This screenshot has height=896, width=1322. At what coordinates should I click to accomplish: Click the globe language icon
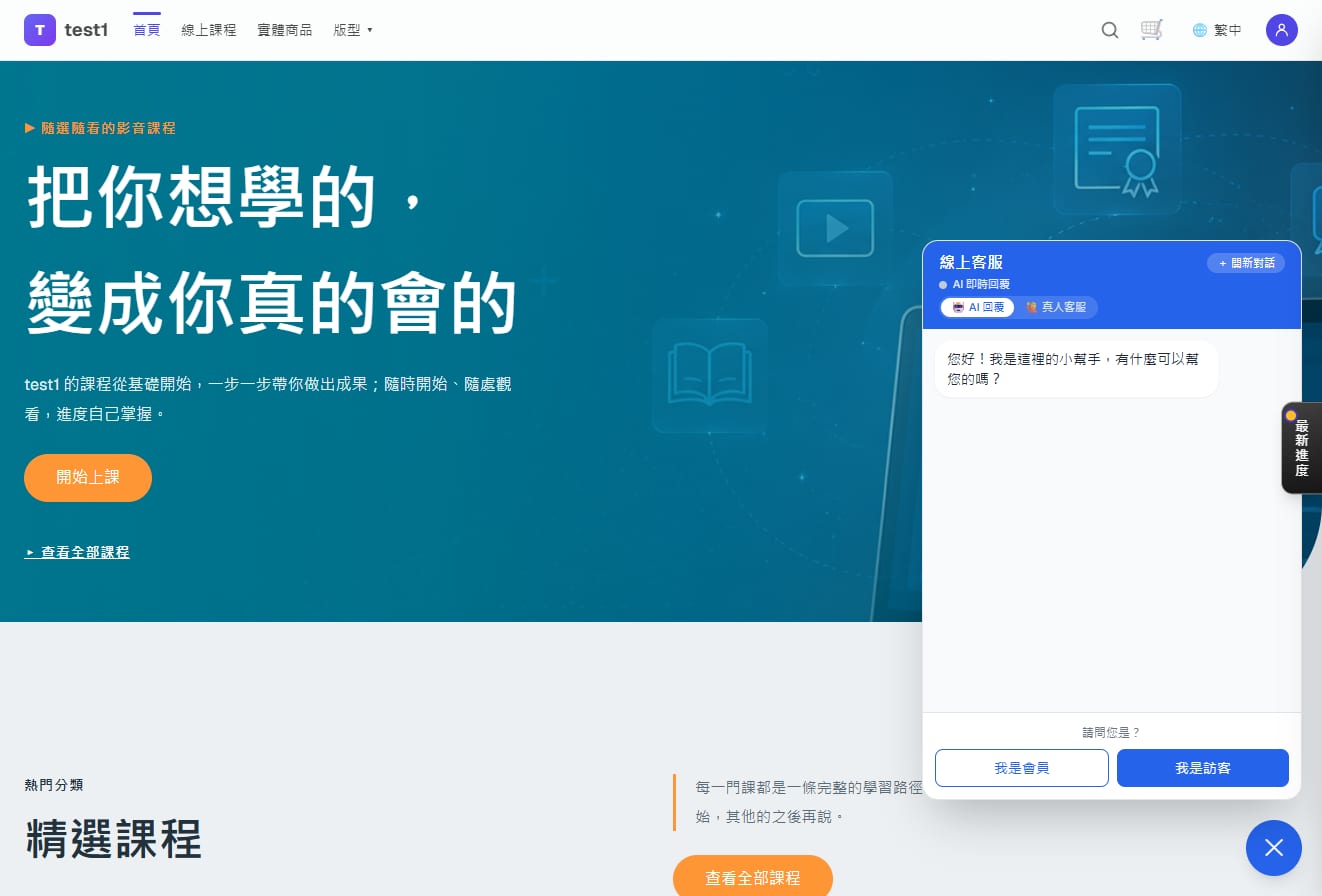click(1200, 30)
